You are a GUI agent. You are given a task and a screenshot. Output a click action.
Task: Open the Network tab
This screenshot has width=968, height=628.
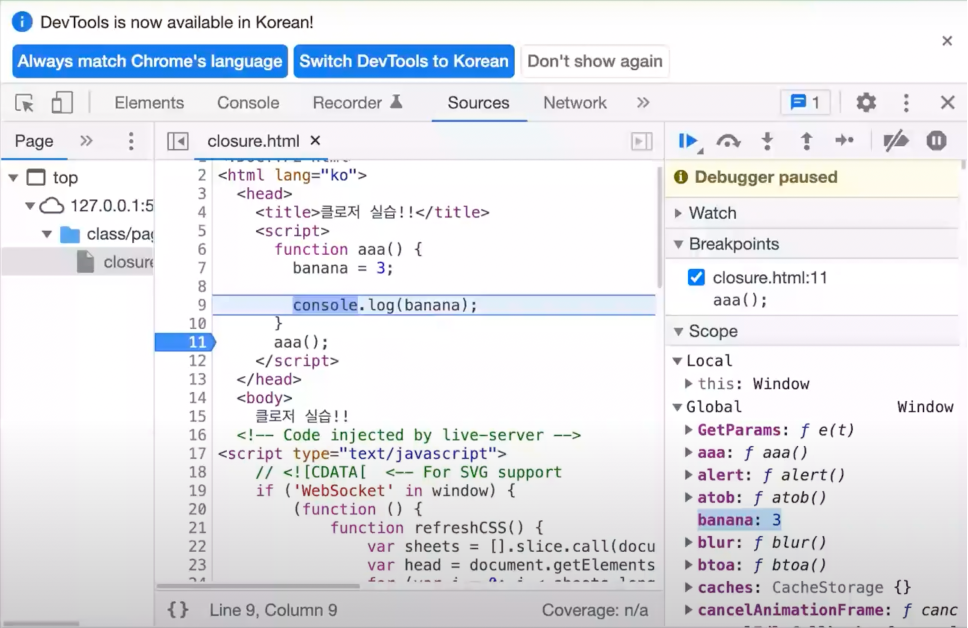point(575,103)
